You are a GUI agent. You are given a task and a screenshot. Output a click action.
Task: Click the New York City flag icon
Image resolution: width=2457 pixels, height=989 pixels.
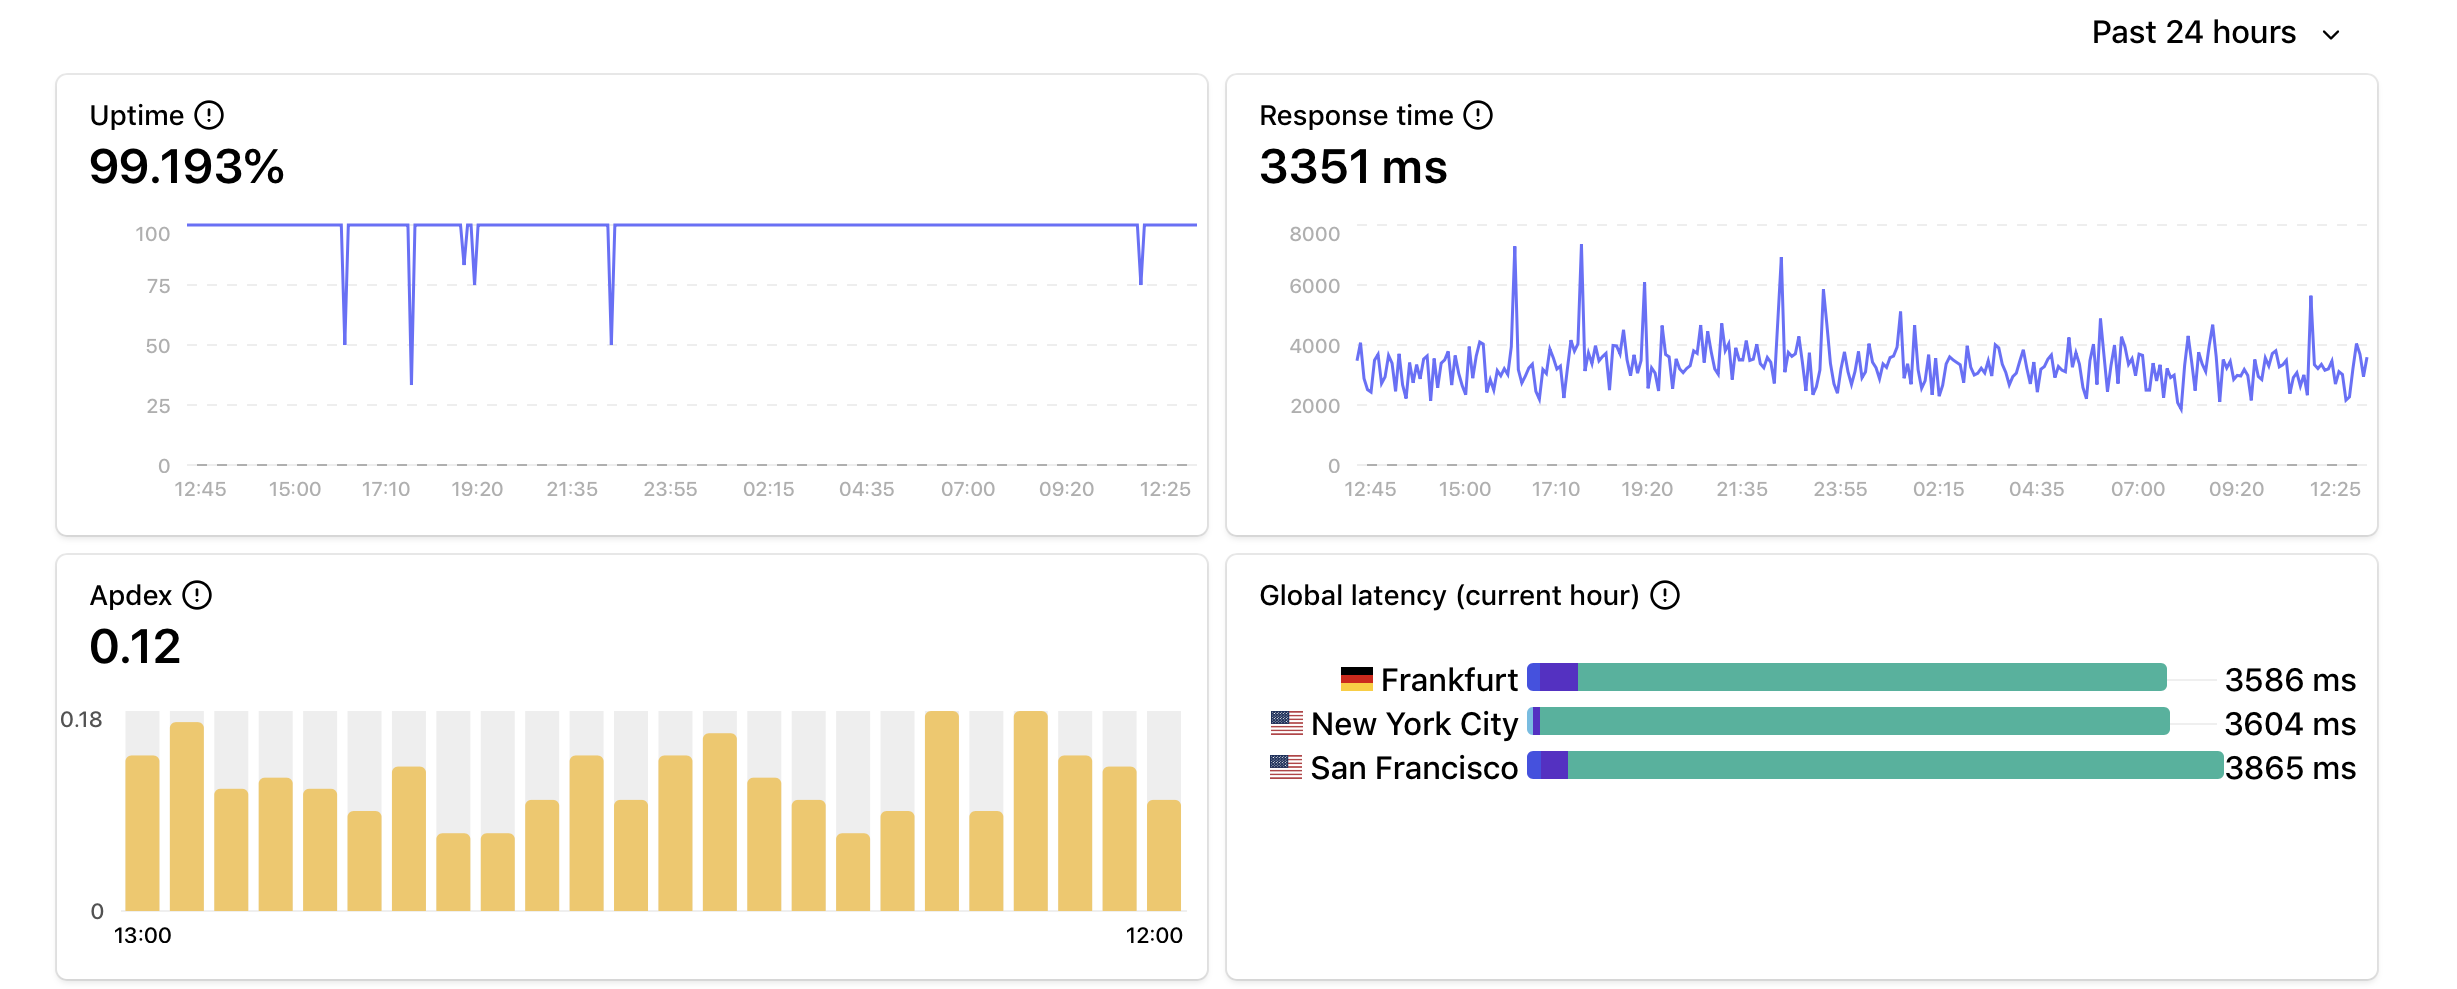(x=1287, y=723)
